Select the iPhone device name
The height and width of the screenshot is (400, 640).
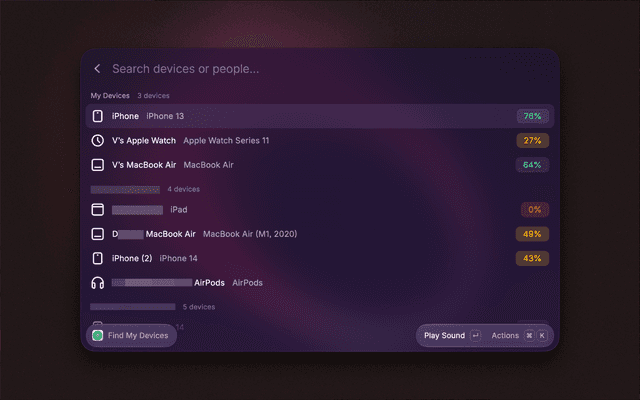(x=125, y=116)
